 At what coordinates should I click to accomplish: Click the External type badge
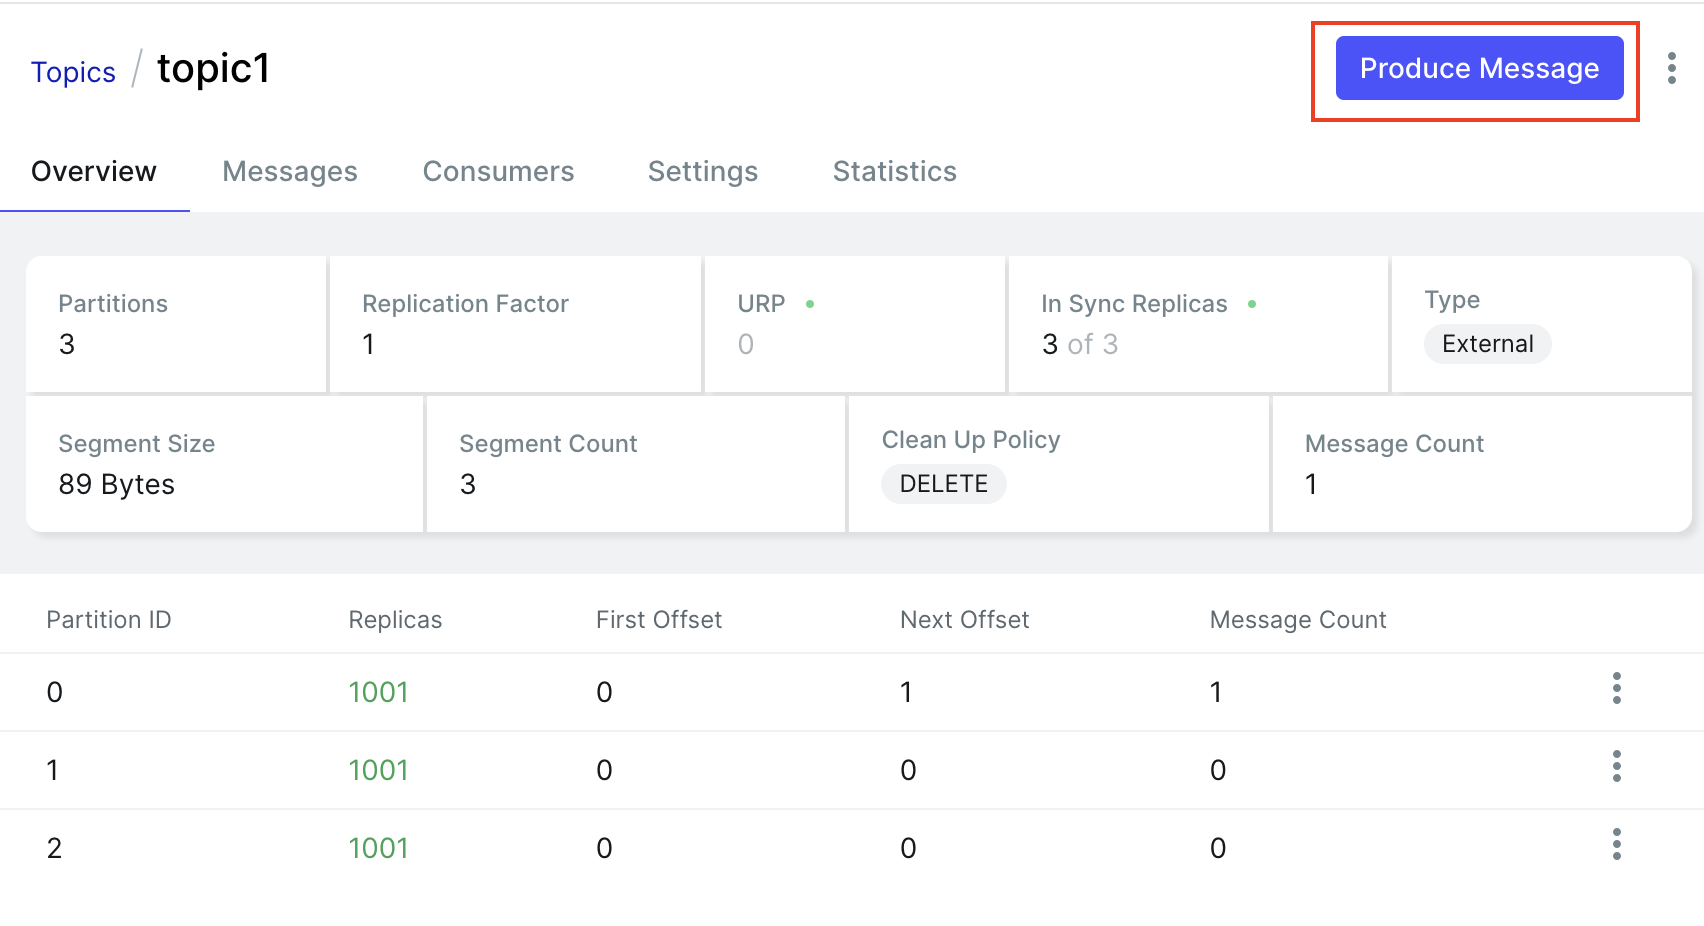click(x=1487, y=344)
